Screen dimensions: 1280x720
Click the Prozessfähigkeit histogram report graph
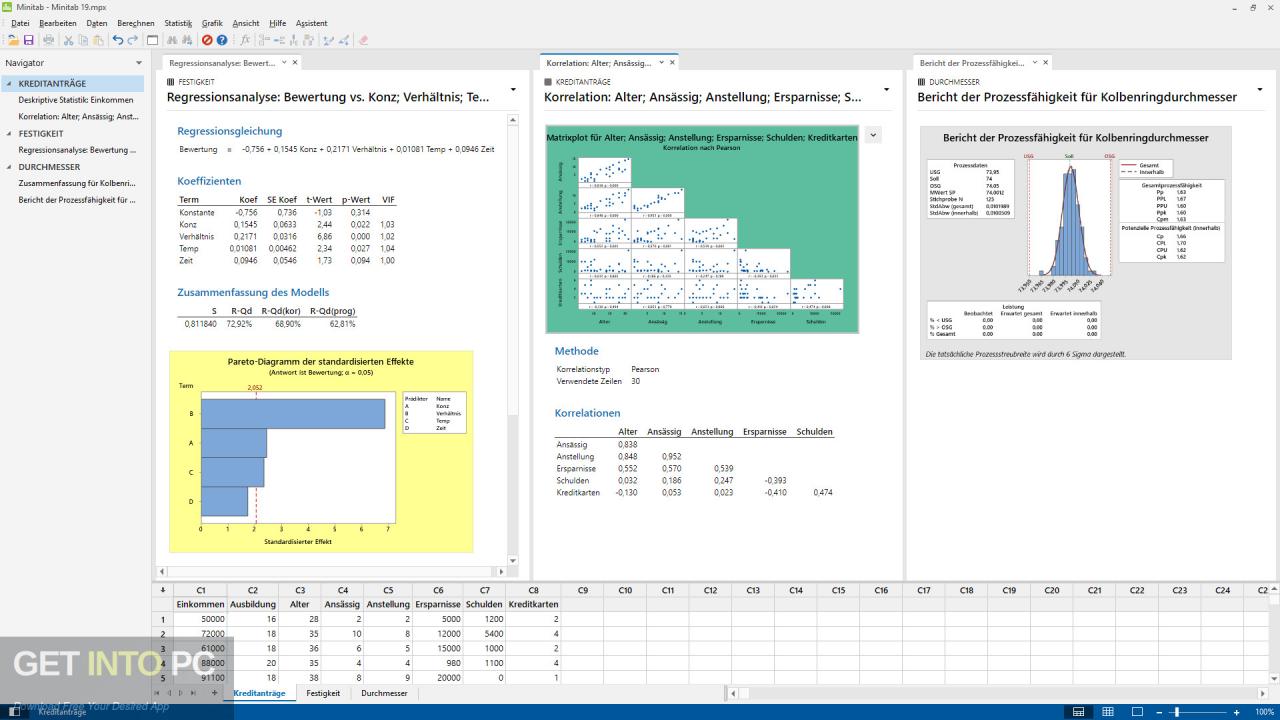[x=1075, y=243]
